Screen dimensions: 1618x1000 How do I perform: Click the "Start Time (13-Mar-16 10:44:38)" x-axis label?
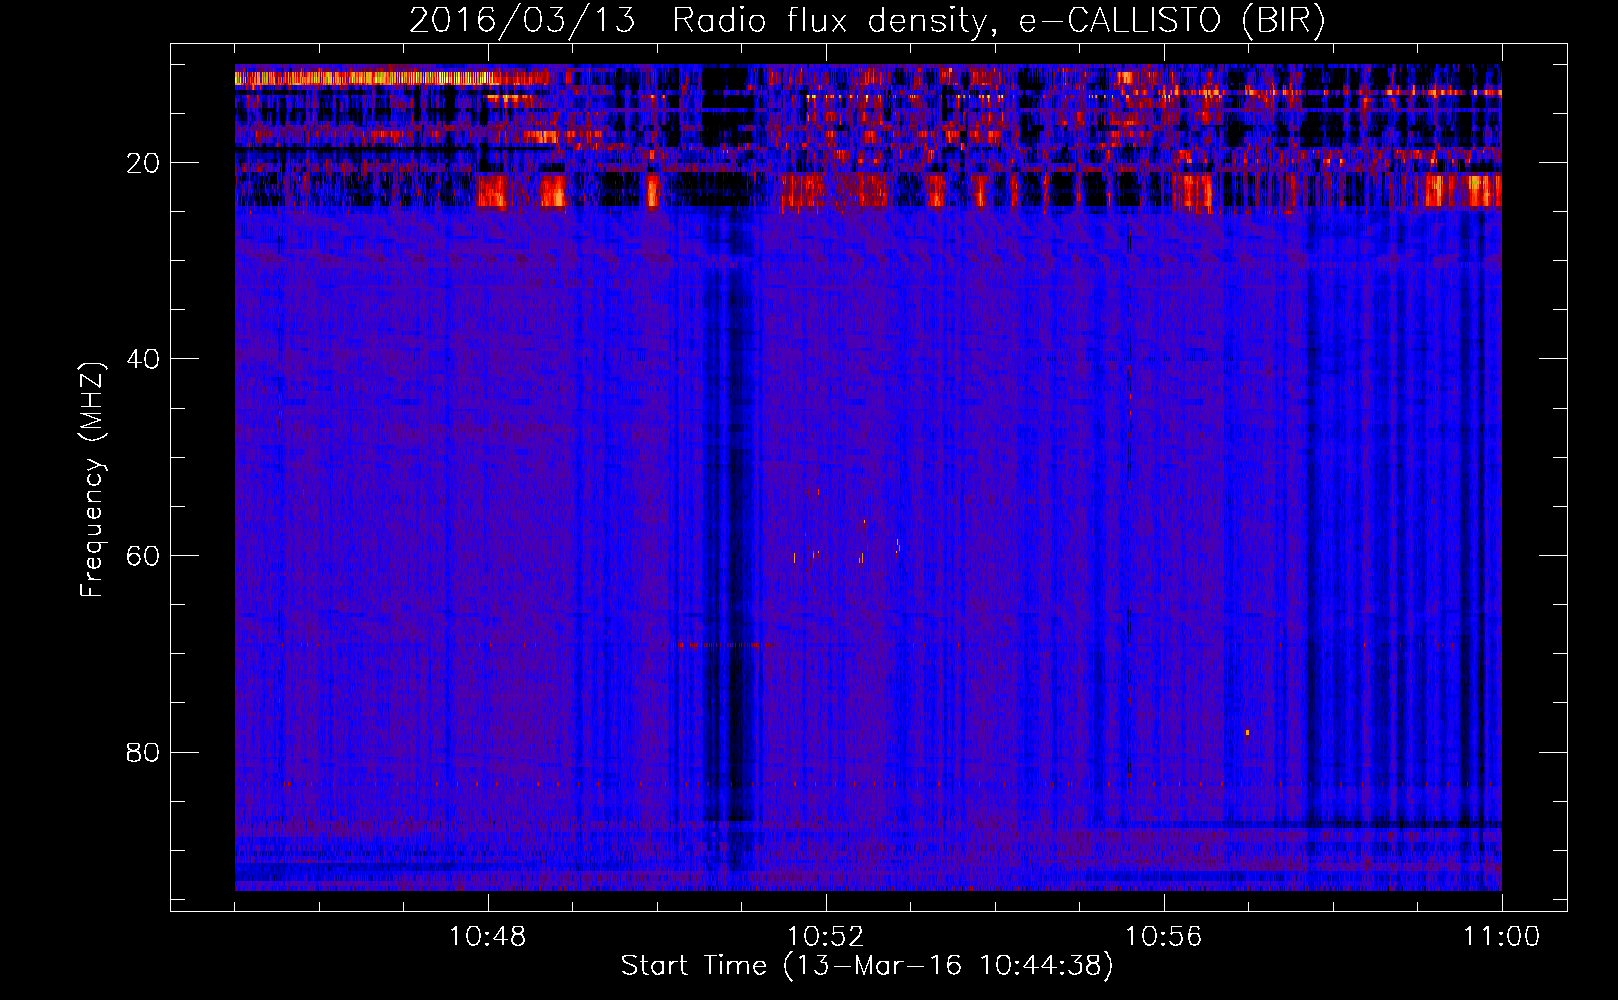click(867, 966)
